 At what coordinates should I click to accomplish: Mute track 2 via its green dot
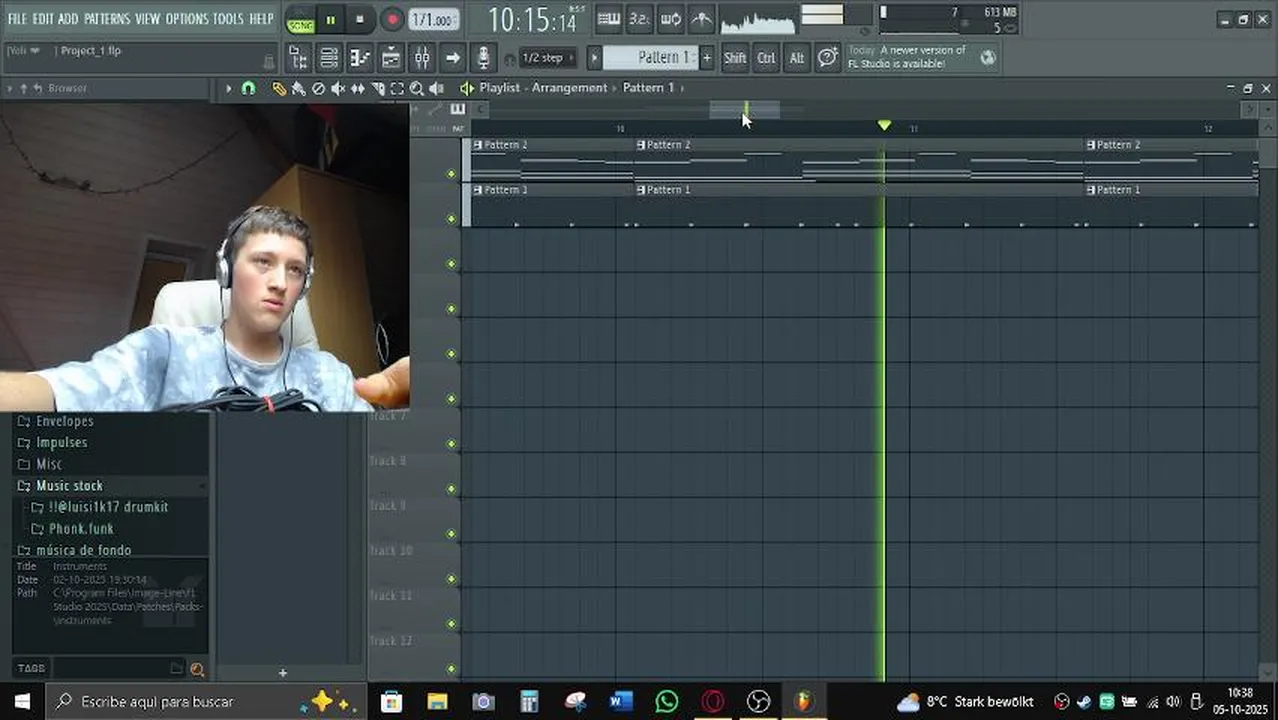tap(451, 219)
